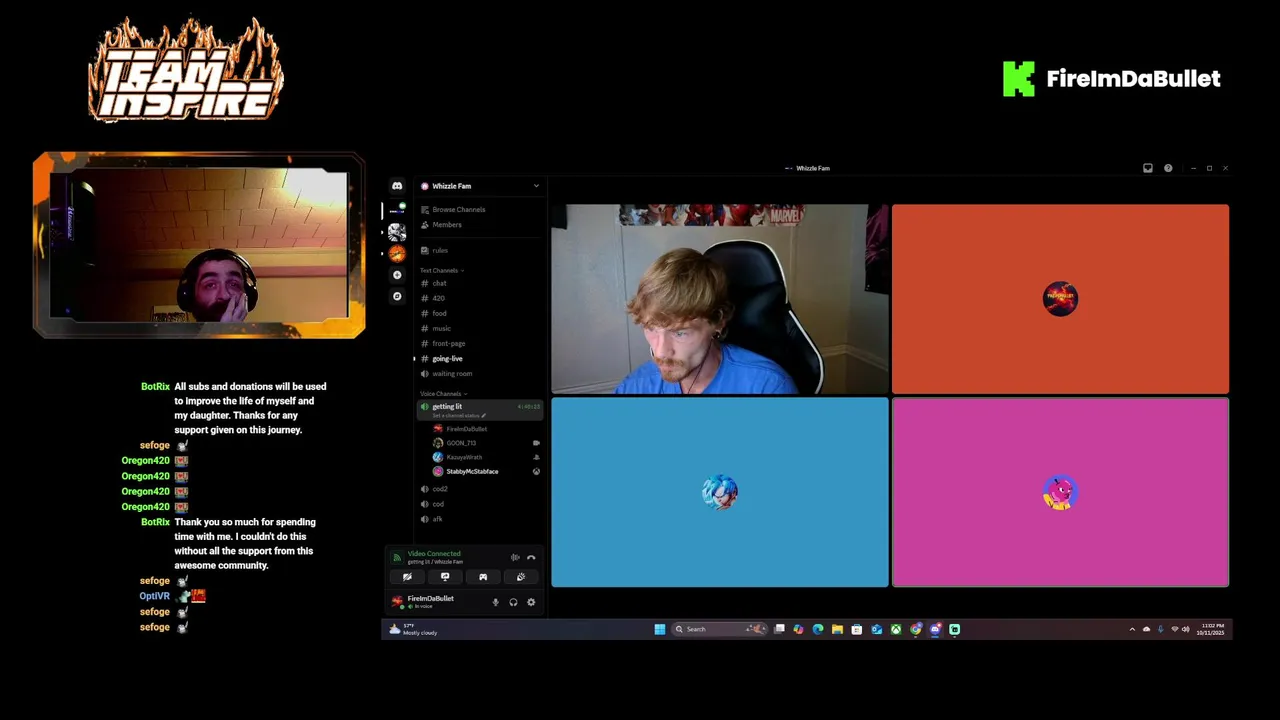Click the taskbar Search box
Screen dimensions: 1280x720
click(719, 629)
